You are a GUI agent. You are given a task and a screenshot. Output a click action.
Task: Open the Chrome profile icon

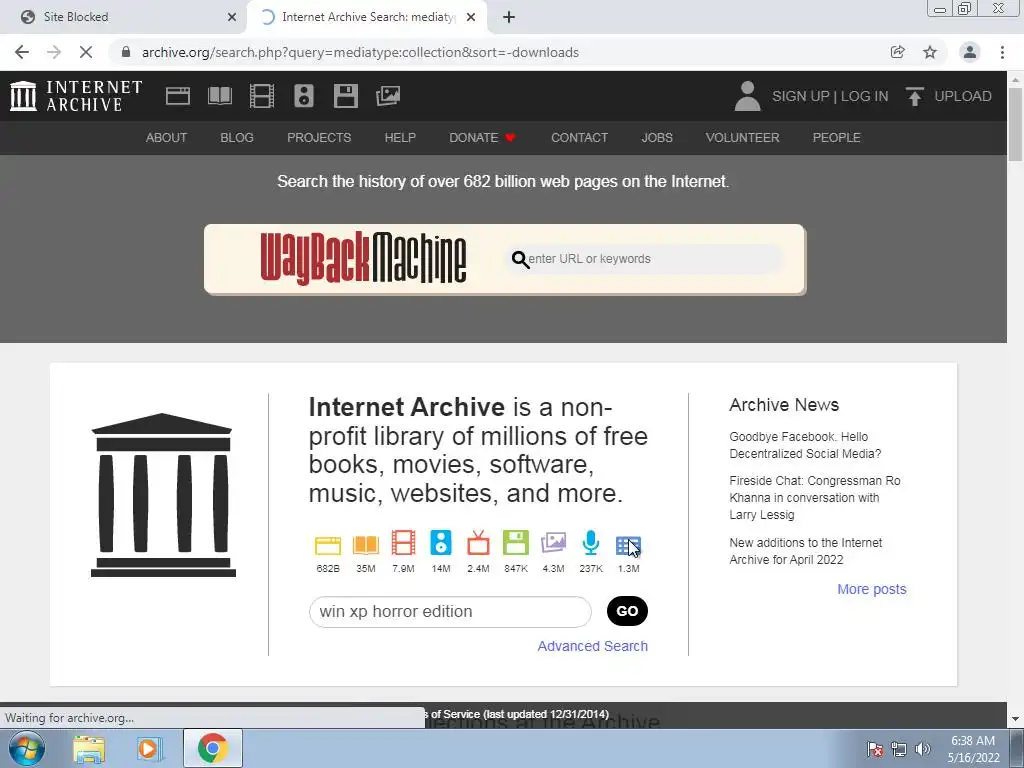point(970,52)
